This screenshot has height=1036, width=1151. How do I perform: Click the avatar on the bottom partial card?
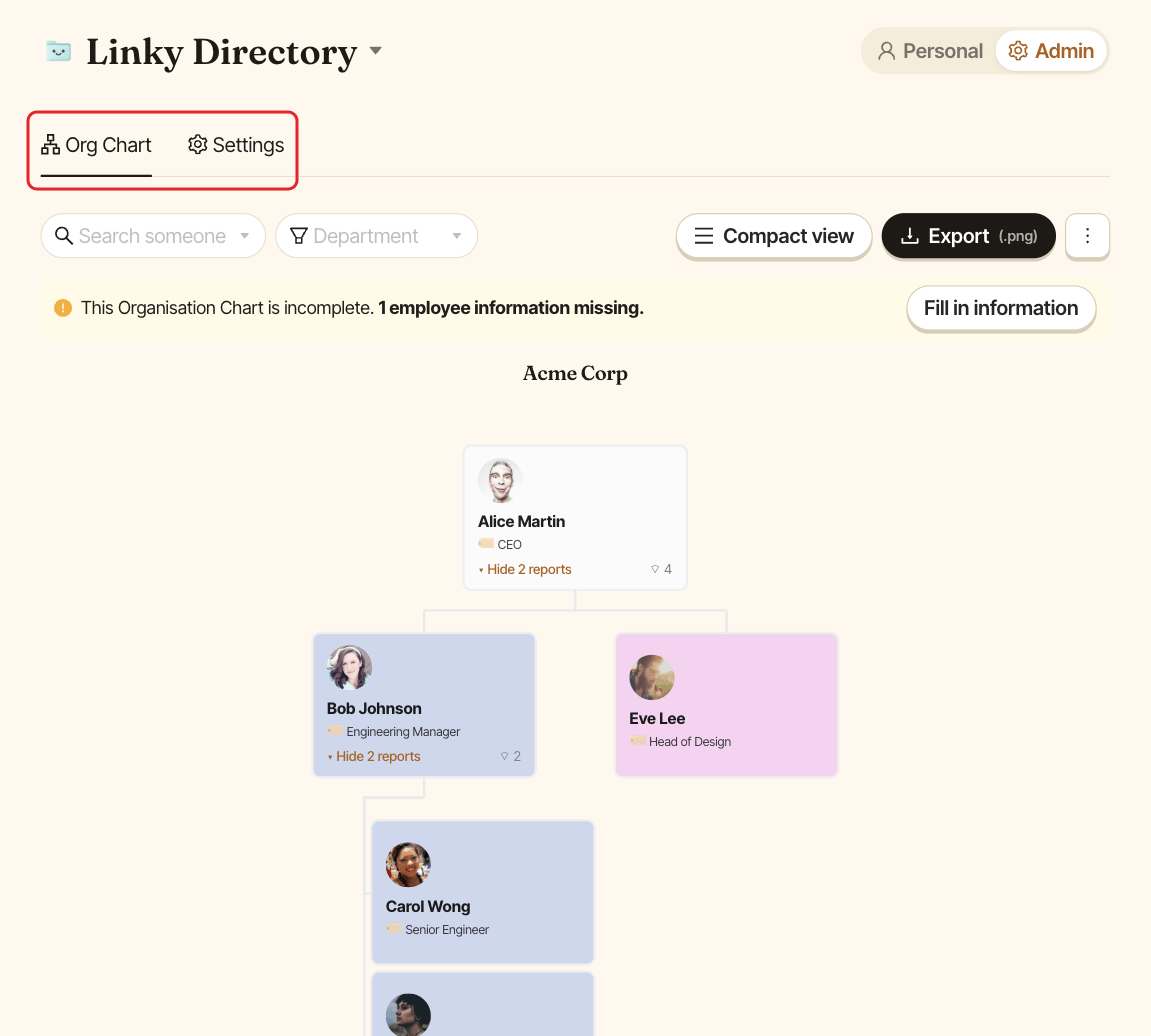click(x=408, y=1015)
